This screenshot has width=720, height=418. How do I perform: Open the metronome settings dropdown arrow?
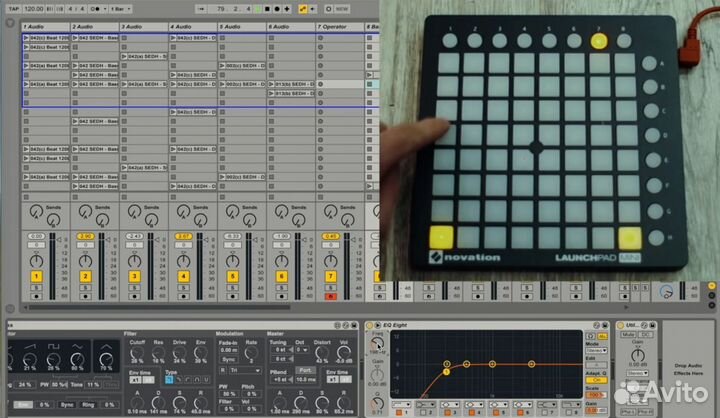[105, 9]
